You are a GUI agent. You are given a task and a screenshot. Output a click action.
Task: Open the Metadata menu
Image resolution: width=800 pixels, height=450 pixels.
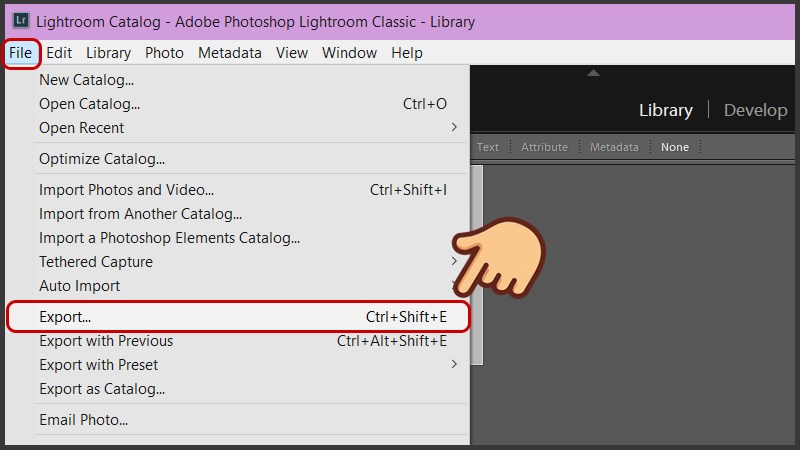point(229,53)
